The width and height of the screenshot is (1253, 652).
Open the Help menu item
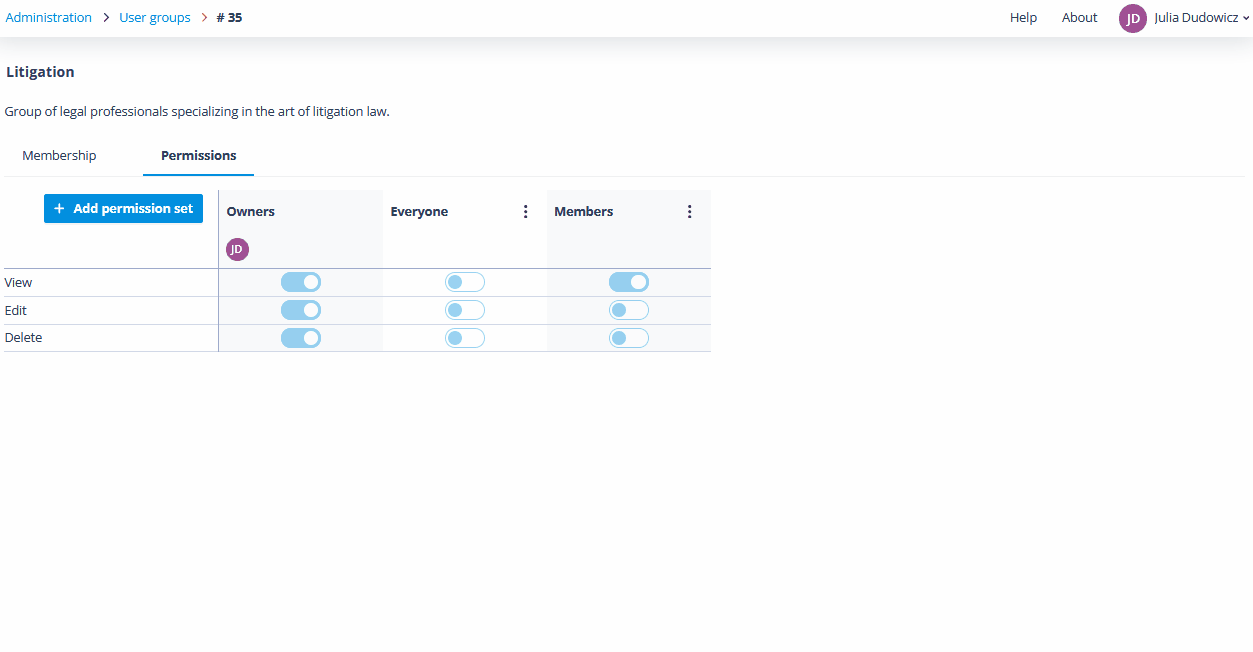pyautogui.click(x=1023, y=18)
